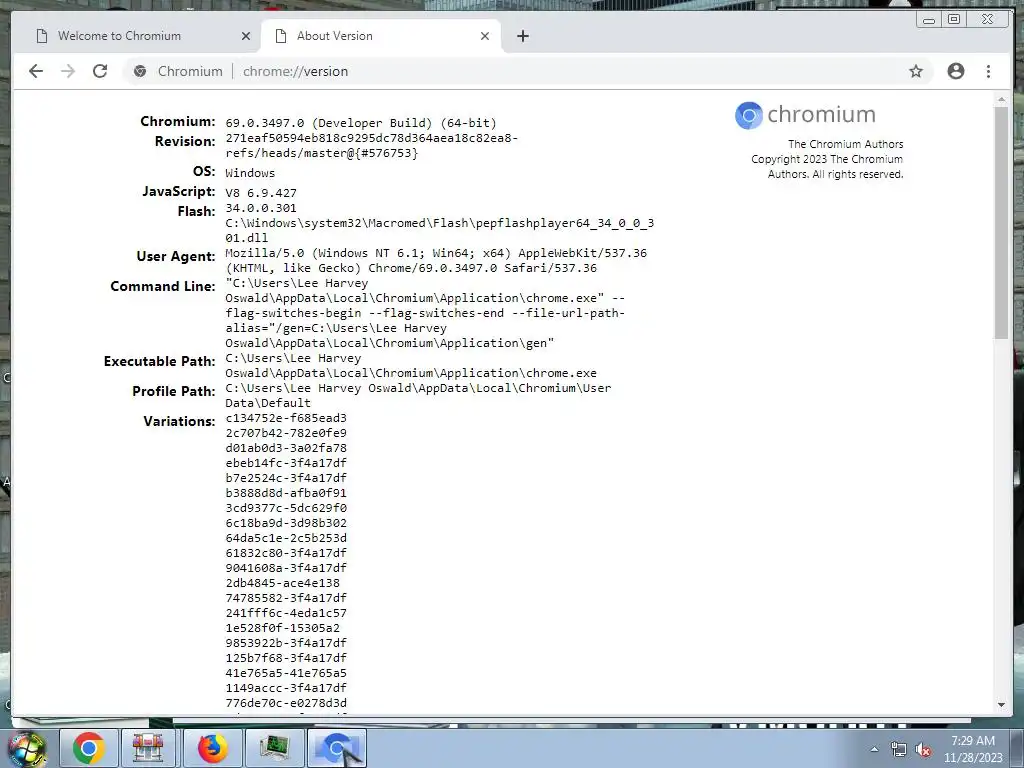Image resolution: width=1024 pixels, height=768 pixels.
Task: Click the Profile Path label
Action: [174, 392]
